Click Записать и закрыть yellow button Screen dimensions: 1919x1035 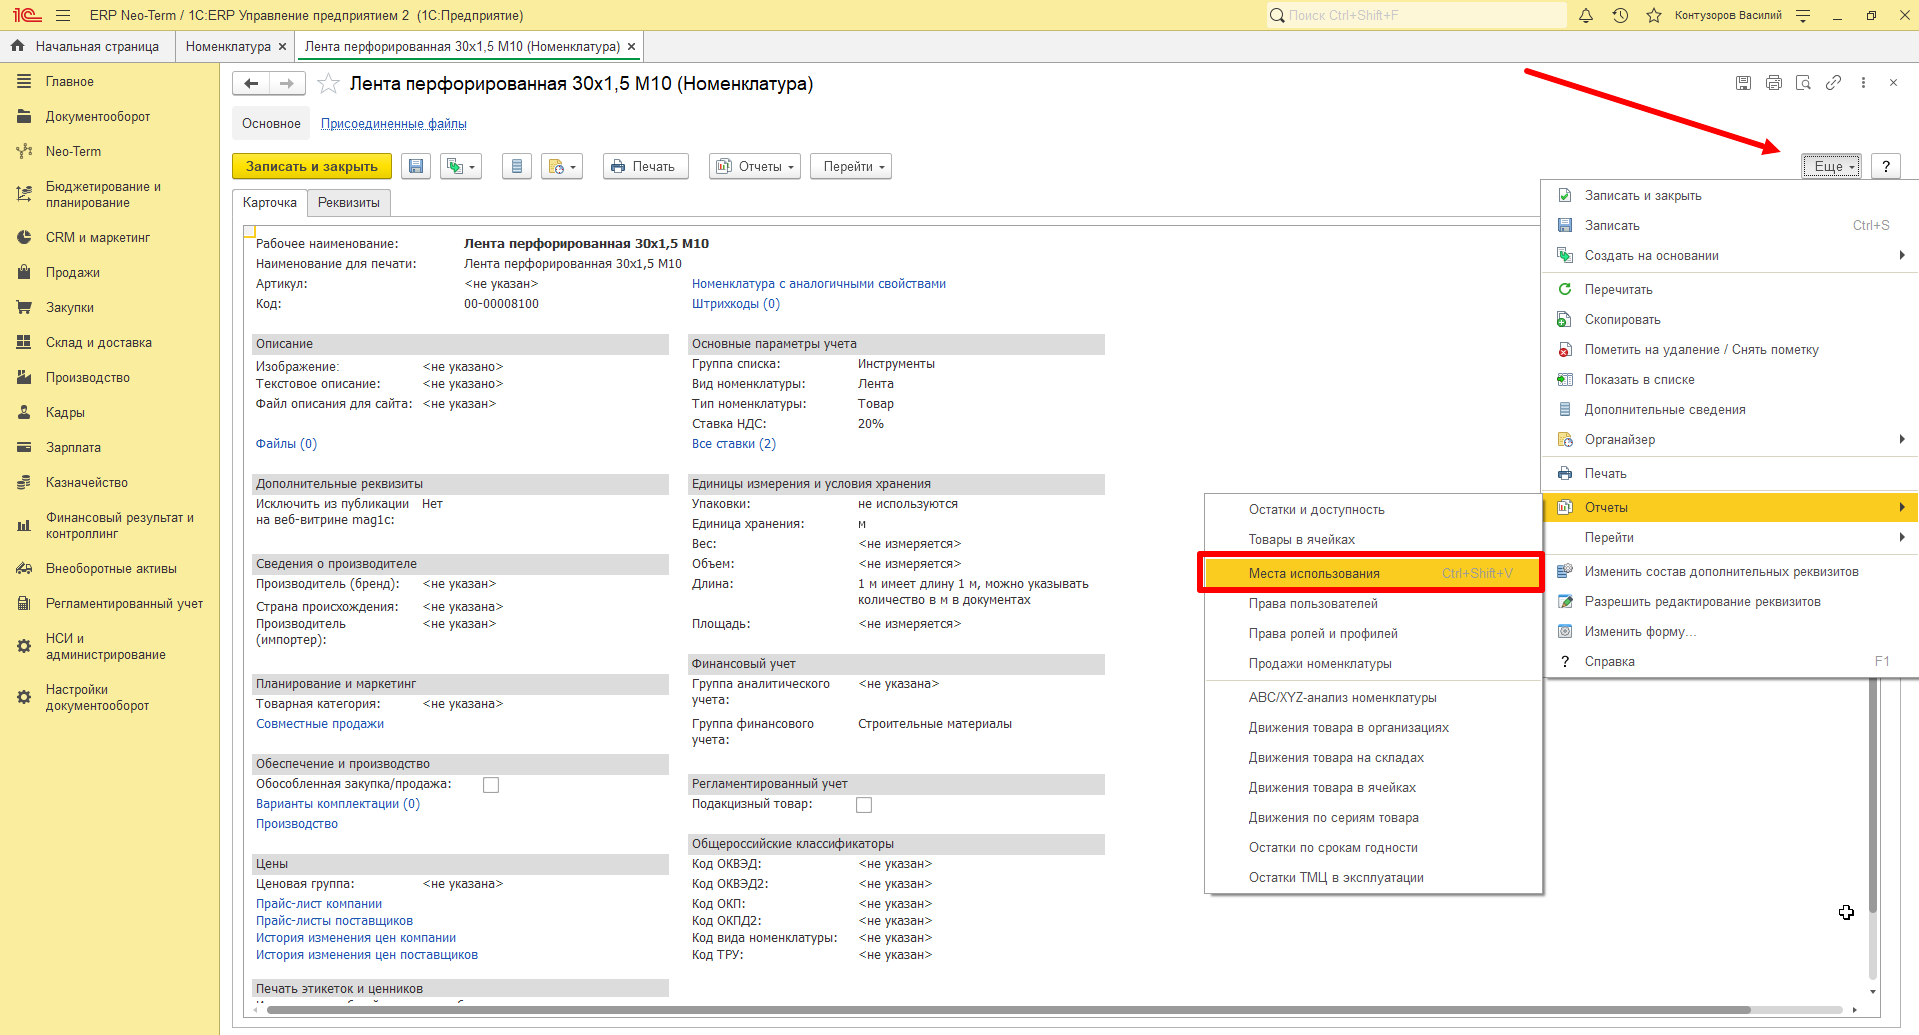[x=312, y=167]
